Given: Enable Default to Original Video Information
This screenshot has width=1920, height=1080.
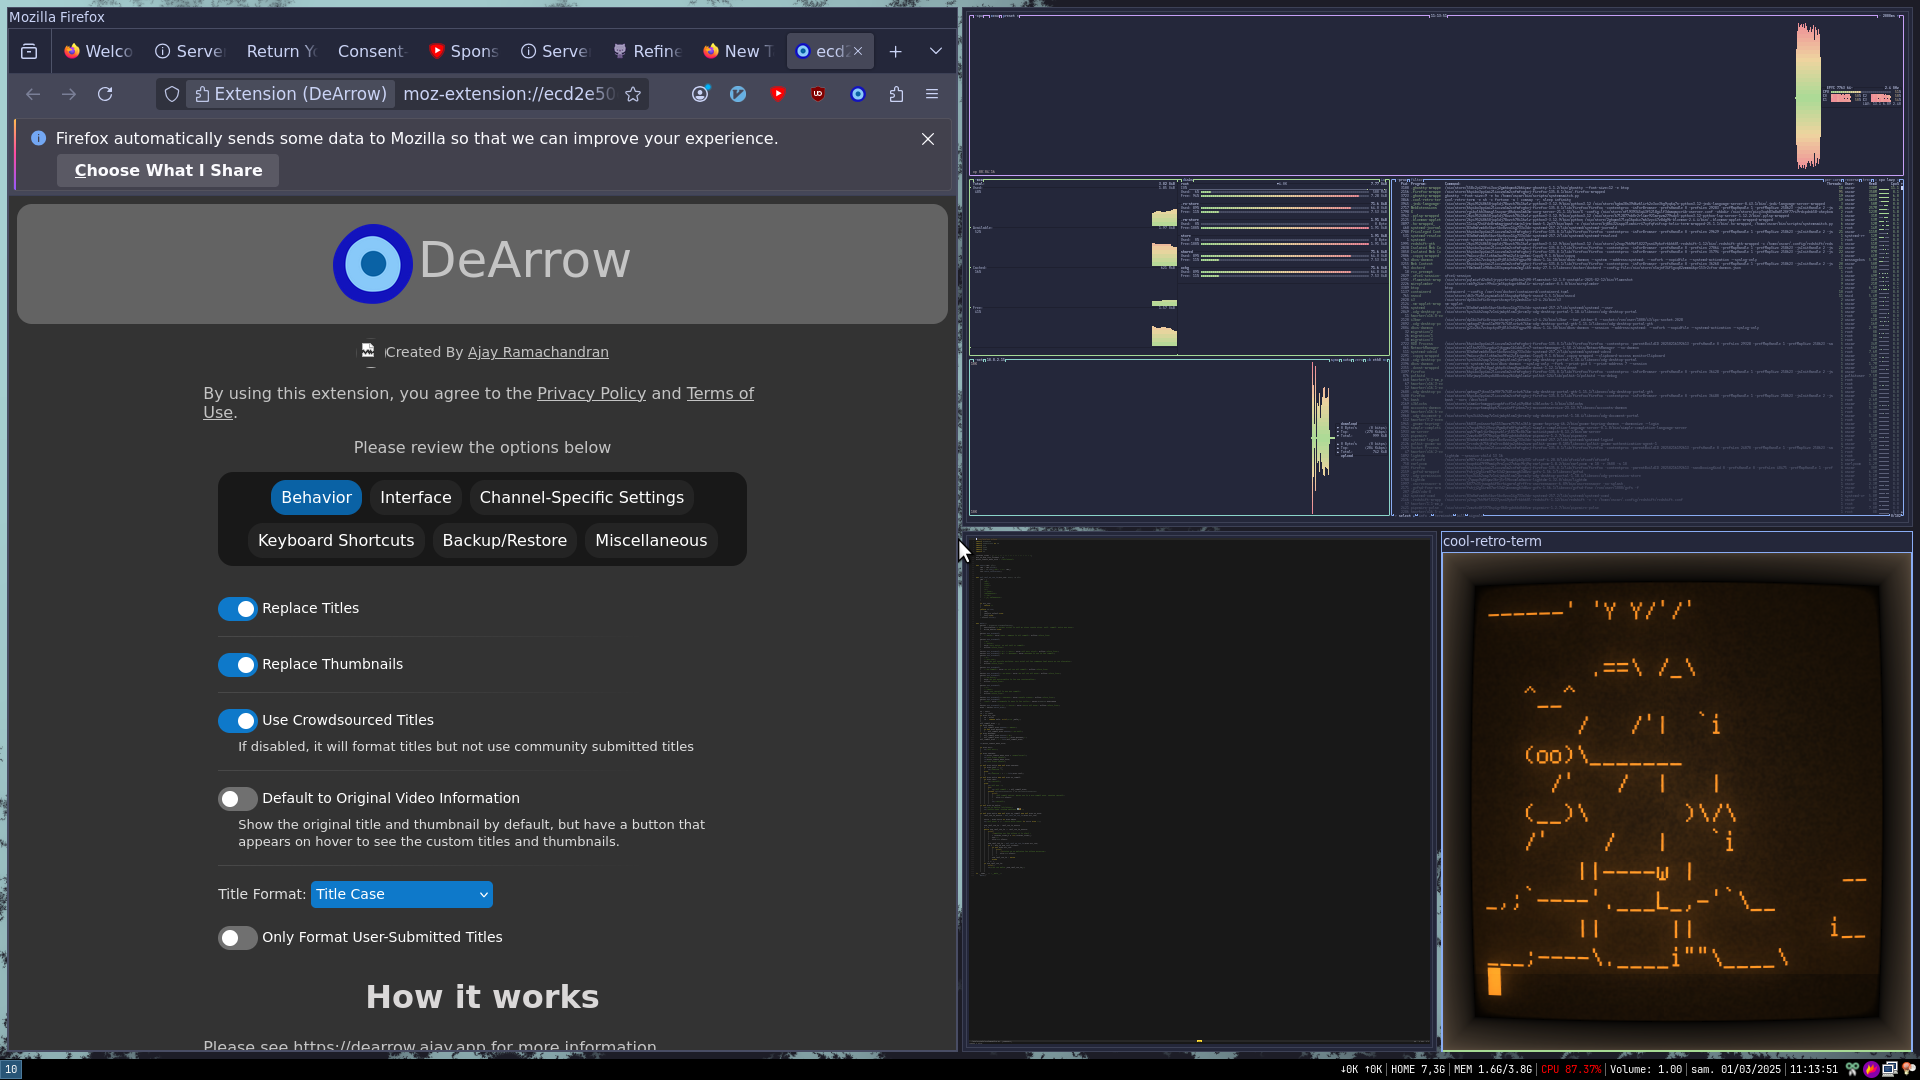Looking at the screenshot, I should pyautogui.click(x=238, y=799).
